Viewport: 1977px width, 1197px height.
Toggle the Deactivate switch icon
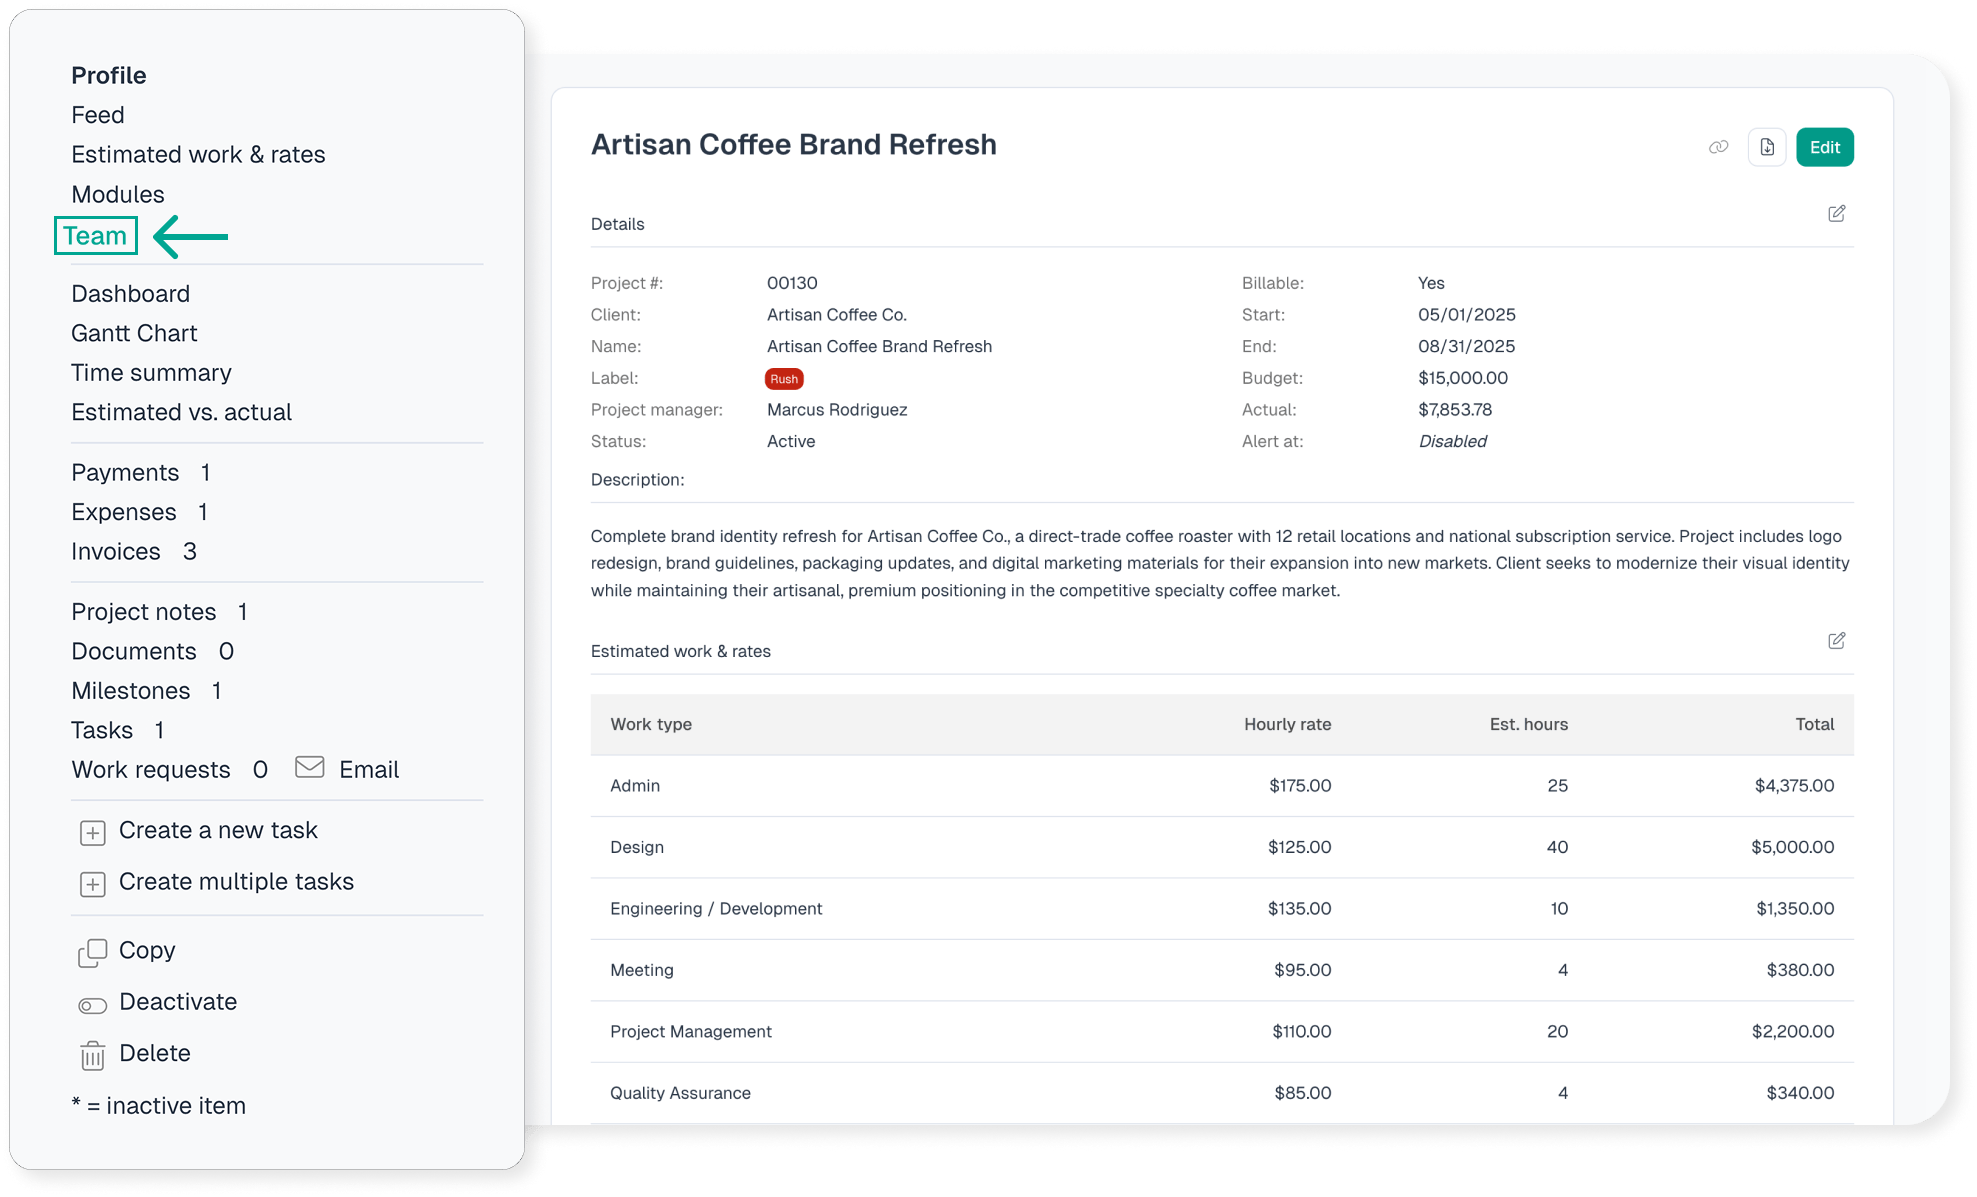click(x=93, y=1005)
